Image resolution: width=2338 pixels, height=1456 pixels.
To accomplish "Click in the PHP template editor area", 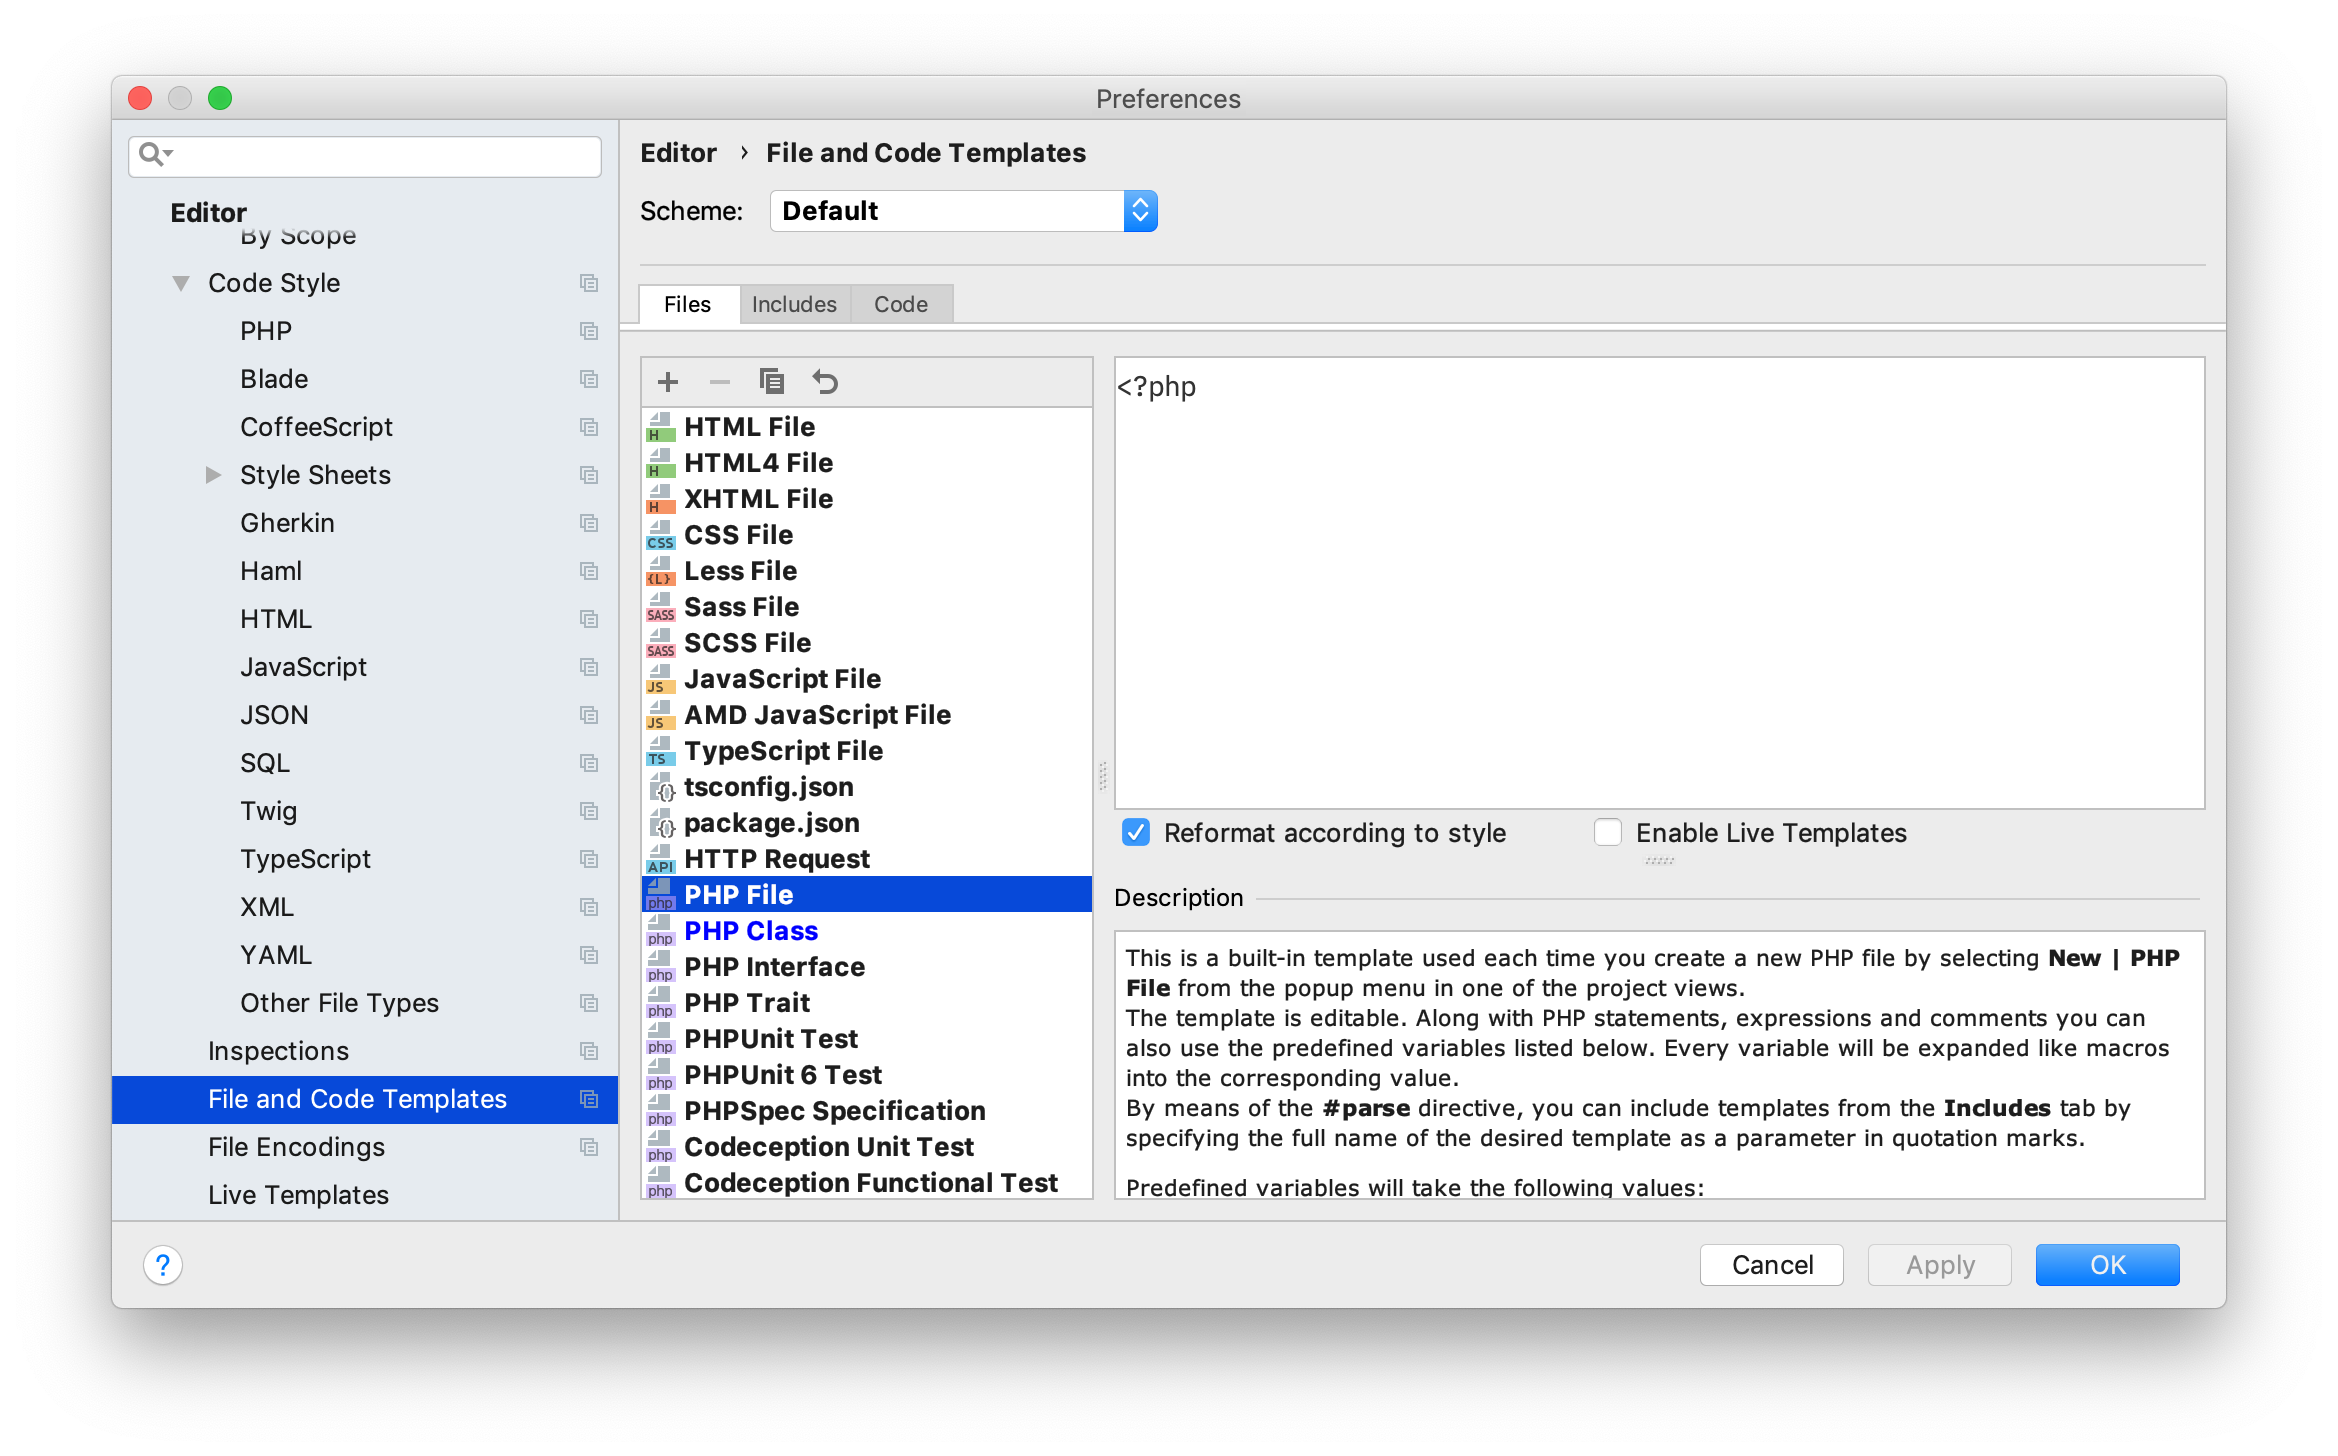I will [x=1660, y=583].
